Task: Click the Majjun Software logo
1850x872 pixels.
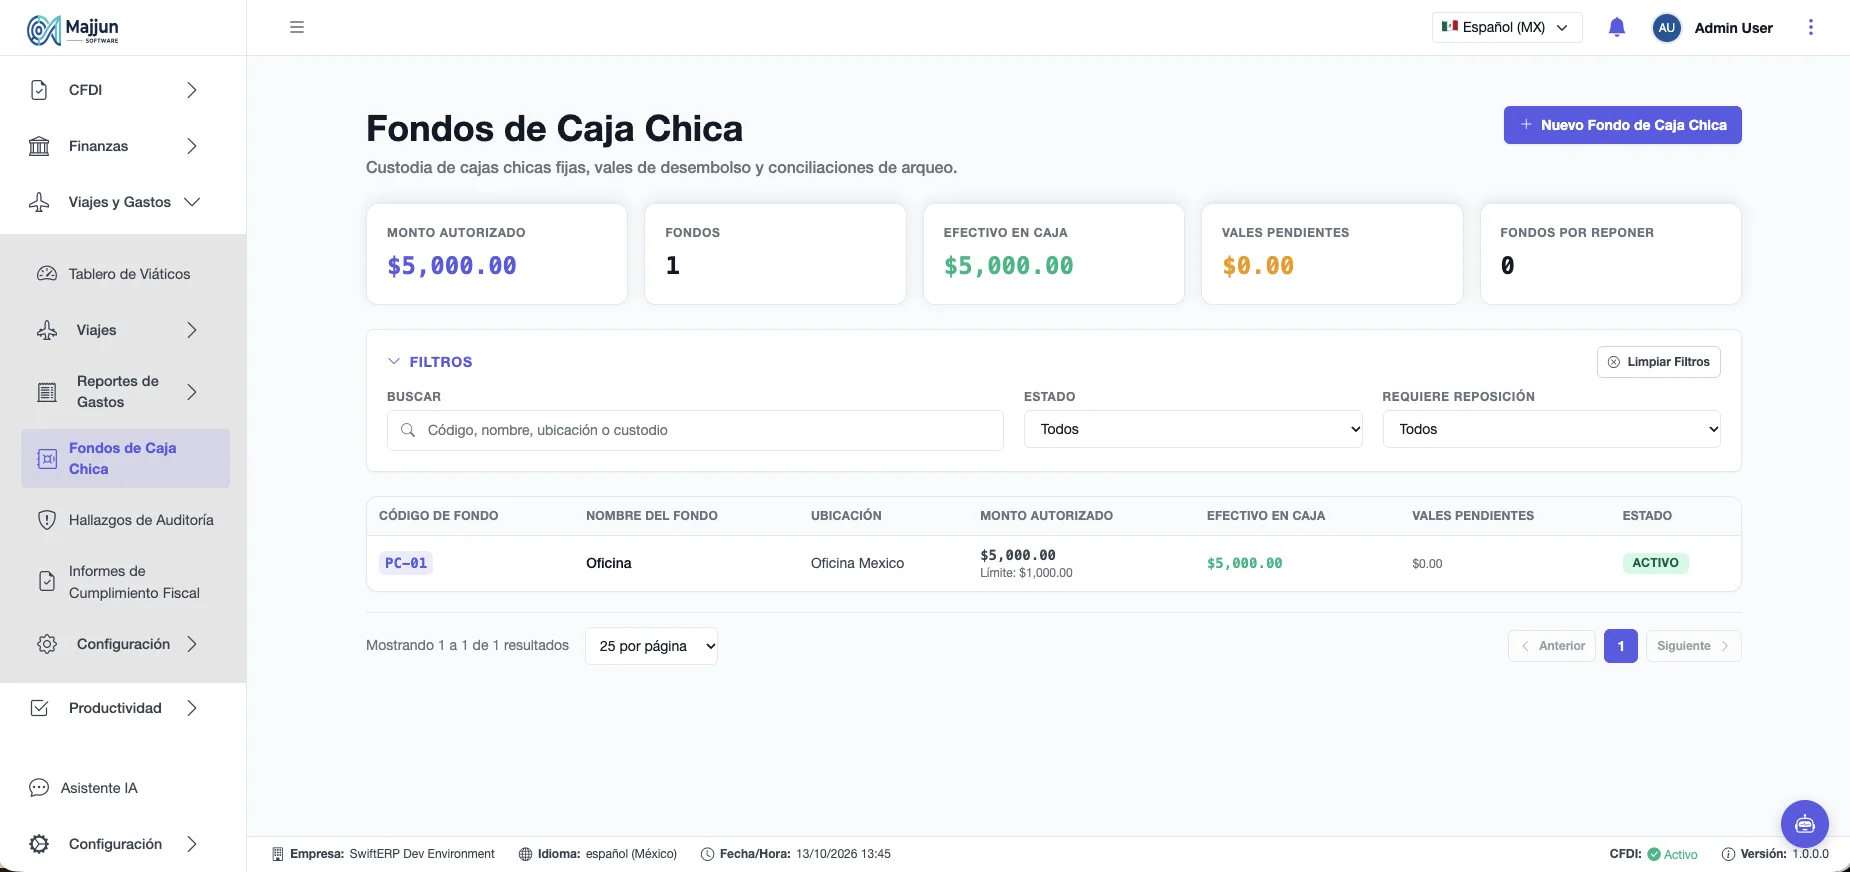Action: point(73,30)
